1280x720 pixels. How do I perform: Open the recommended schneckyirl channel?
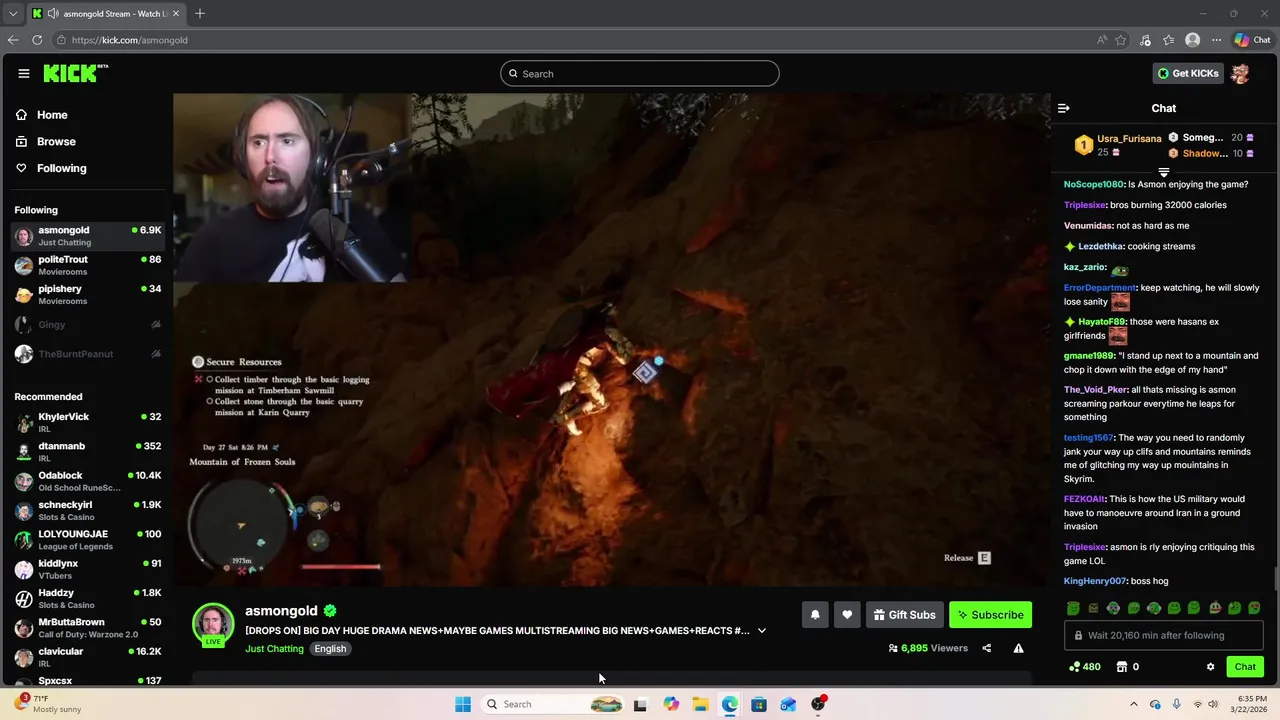[87, 510]
